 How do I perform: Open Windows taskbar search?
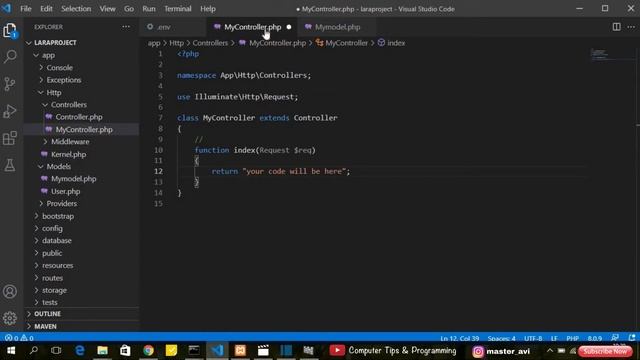[34, 350]
